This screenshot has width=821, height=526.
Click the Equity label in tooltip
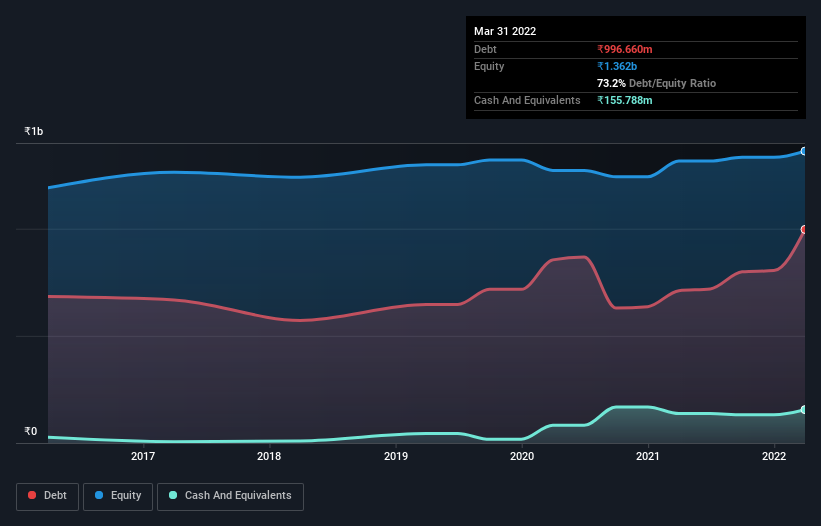click(489, 66)
